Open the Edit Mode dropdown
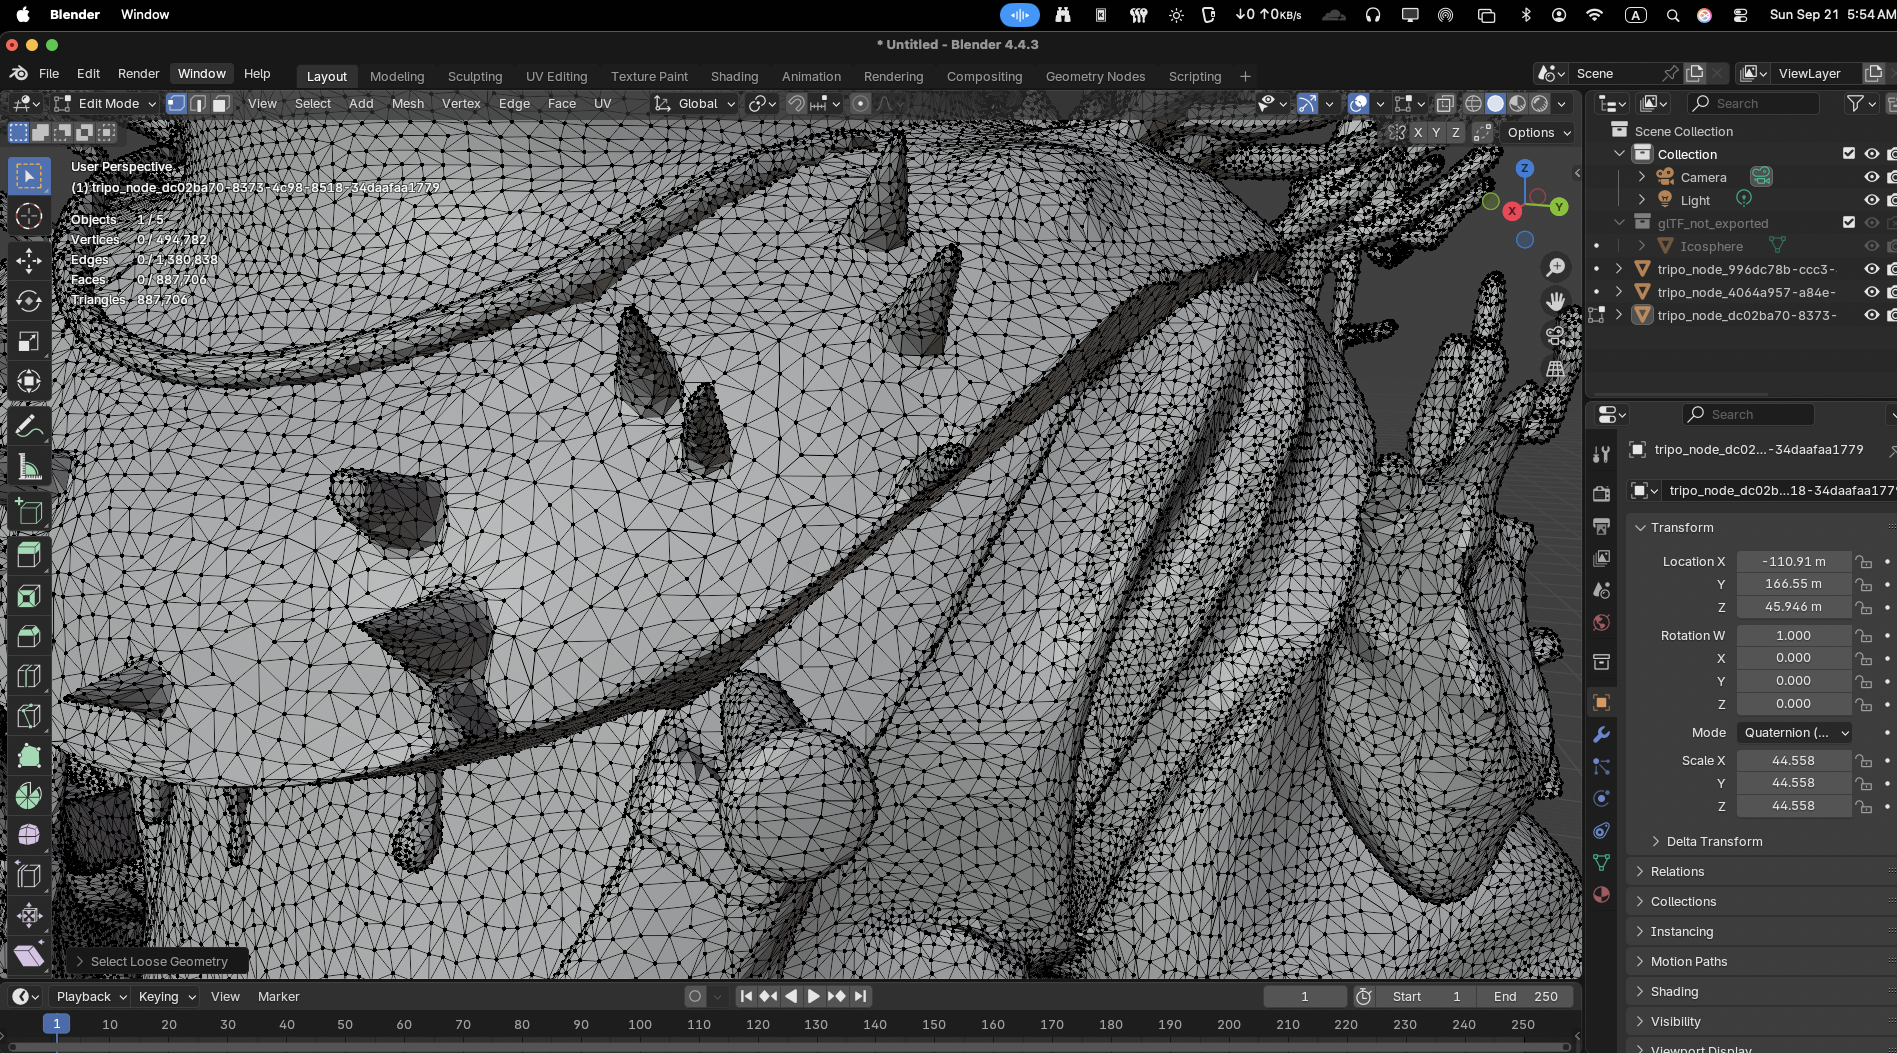This screenshot has height=1053, width=1897. tap(106, 104)
